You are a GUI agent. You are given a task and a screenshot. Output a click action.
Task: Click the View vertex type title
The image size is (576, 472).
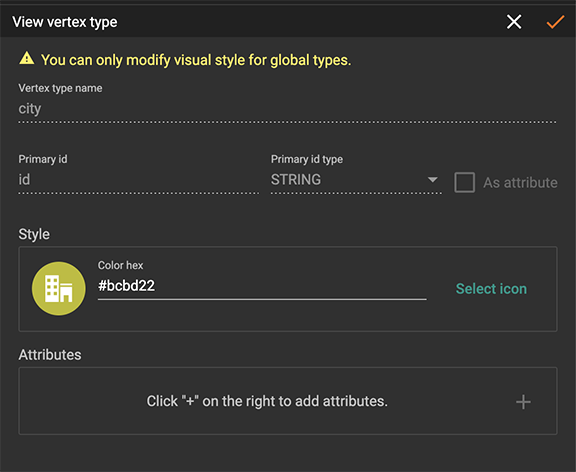65,22
